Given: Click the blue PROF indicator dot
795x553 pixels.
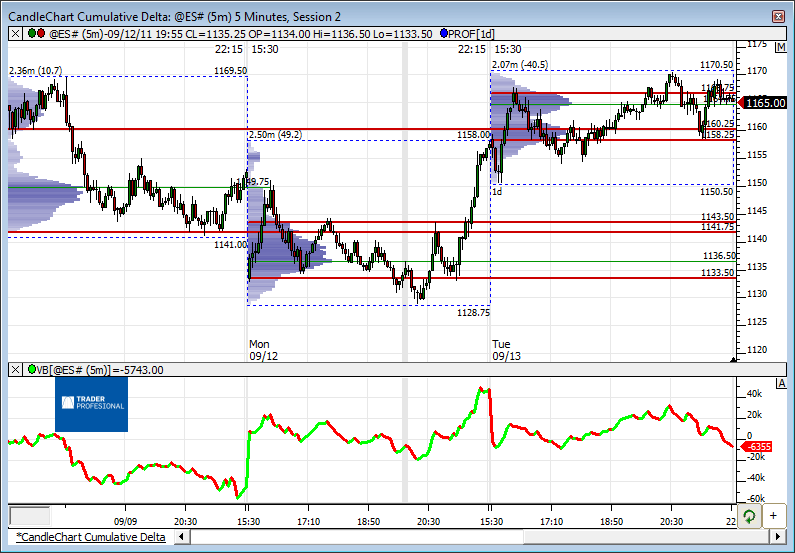Looking at the screenshot, I should pyautogui.click(x=444, y=33).
